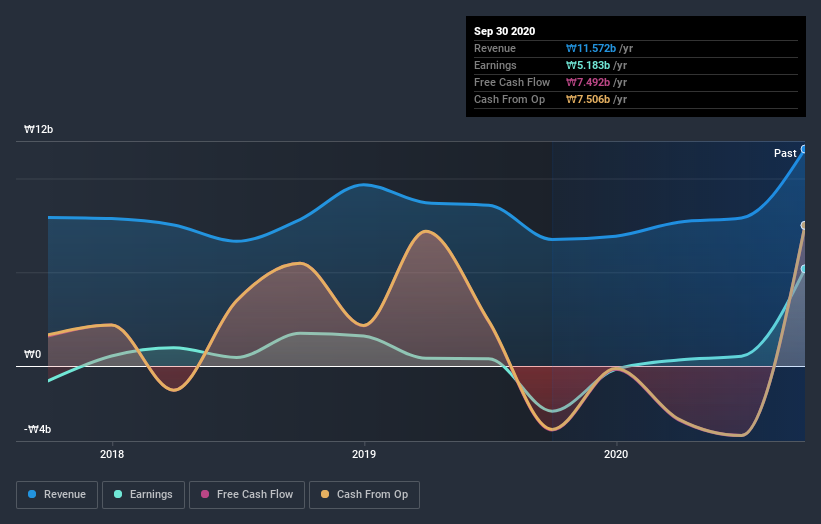Click the Past label in the chart
Screen dimensions: 821x524
tap(785, 153)
